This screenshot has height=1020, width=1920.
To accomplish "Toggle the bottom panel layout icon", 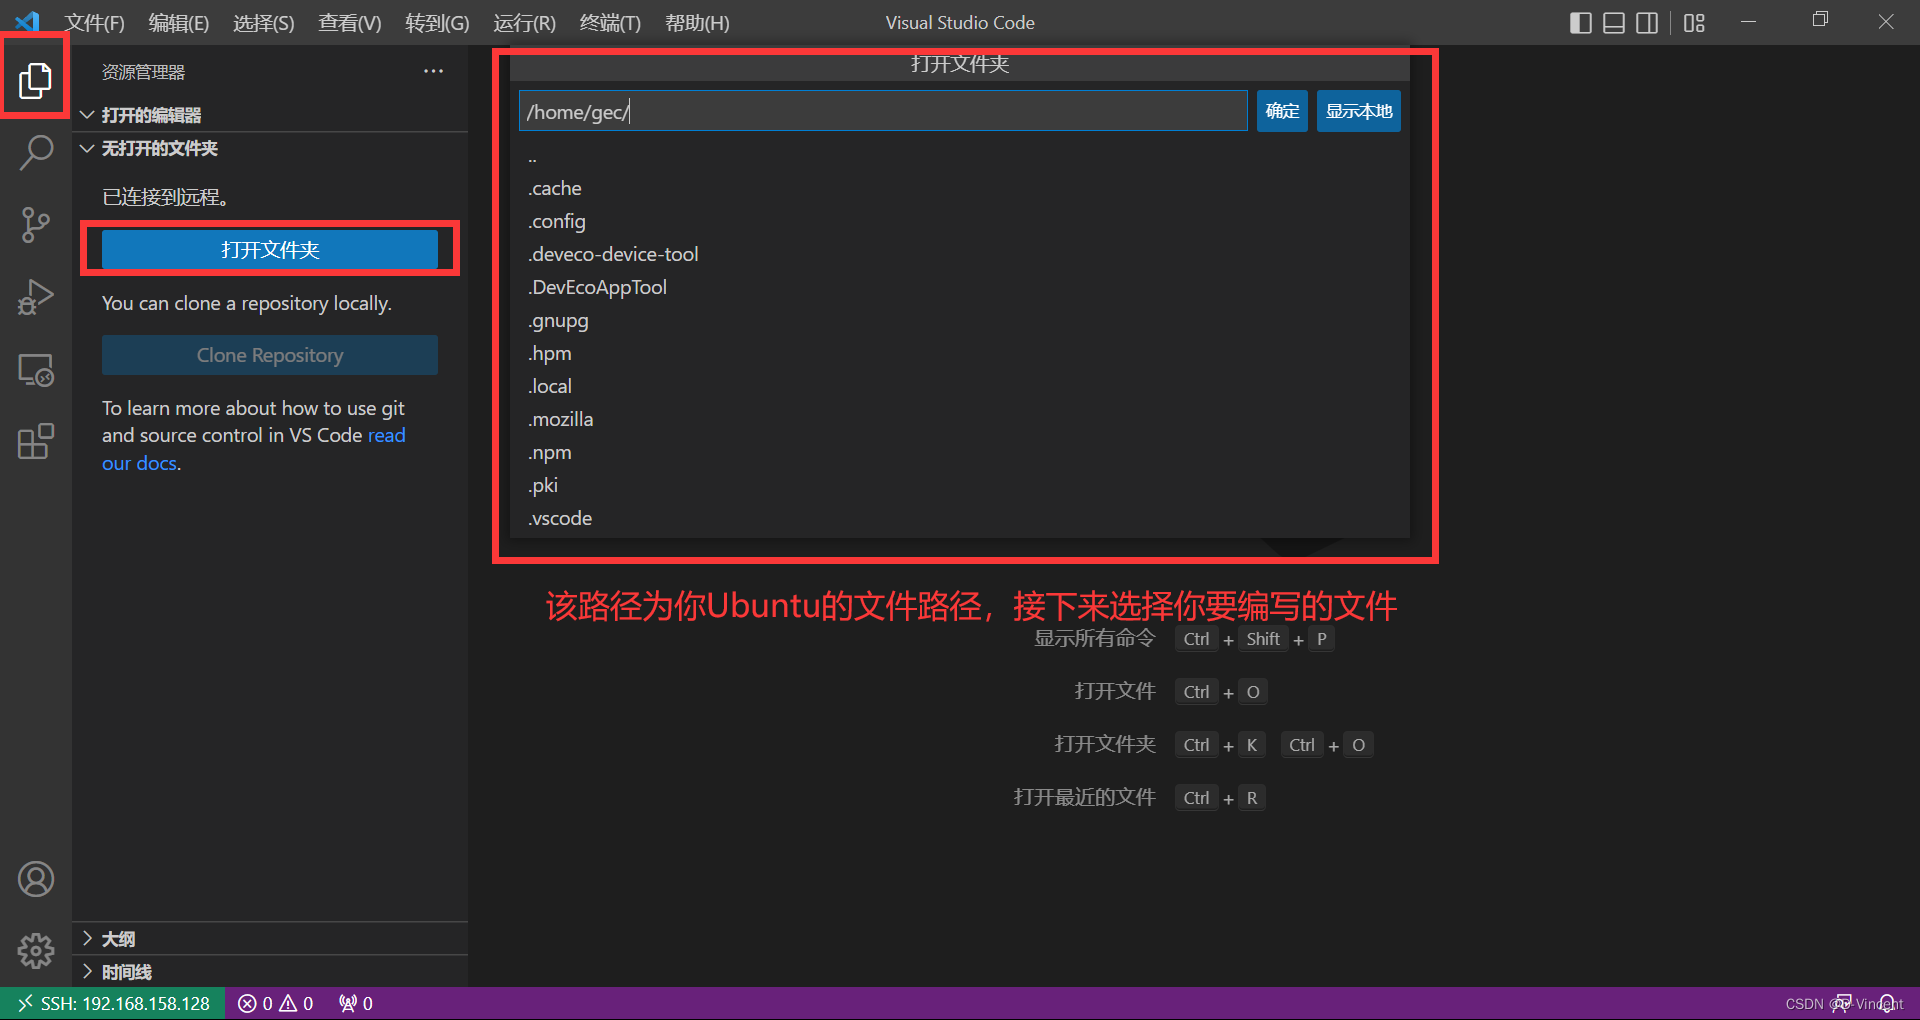I will tap(1613, 23).
